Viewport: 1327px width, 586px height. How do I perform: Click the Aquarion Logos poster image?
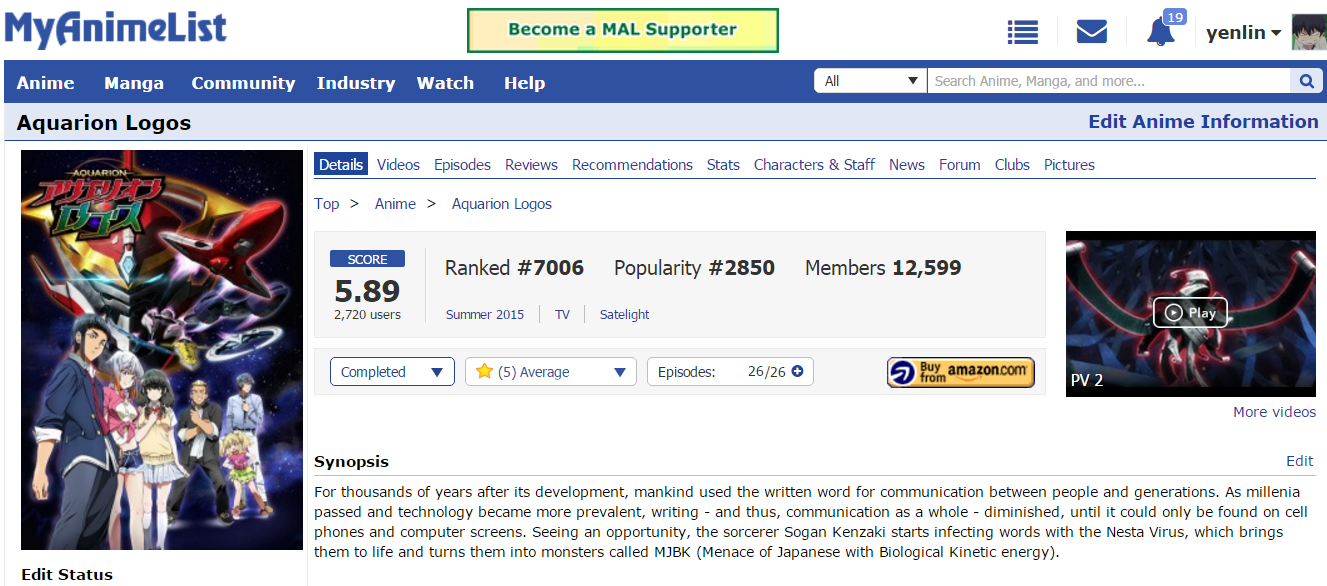click(162, 350)
